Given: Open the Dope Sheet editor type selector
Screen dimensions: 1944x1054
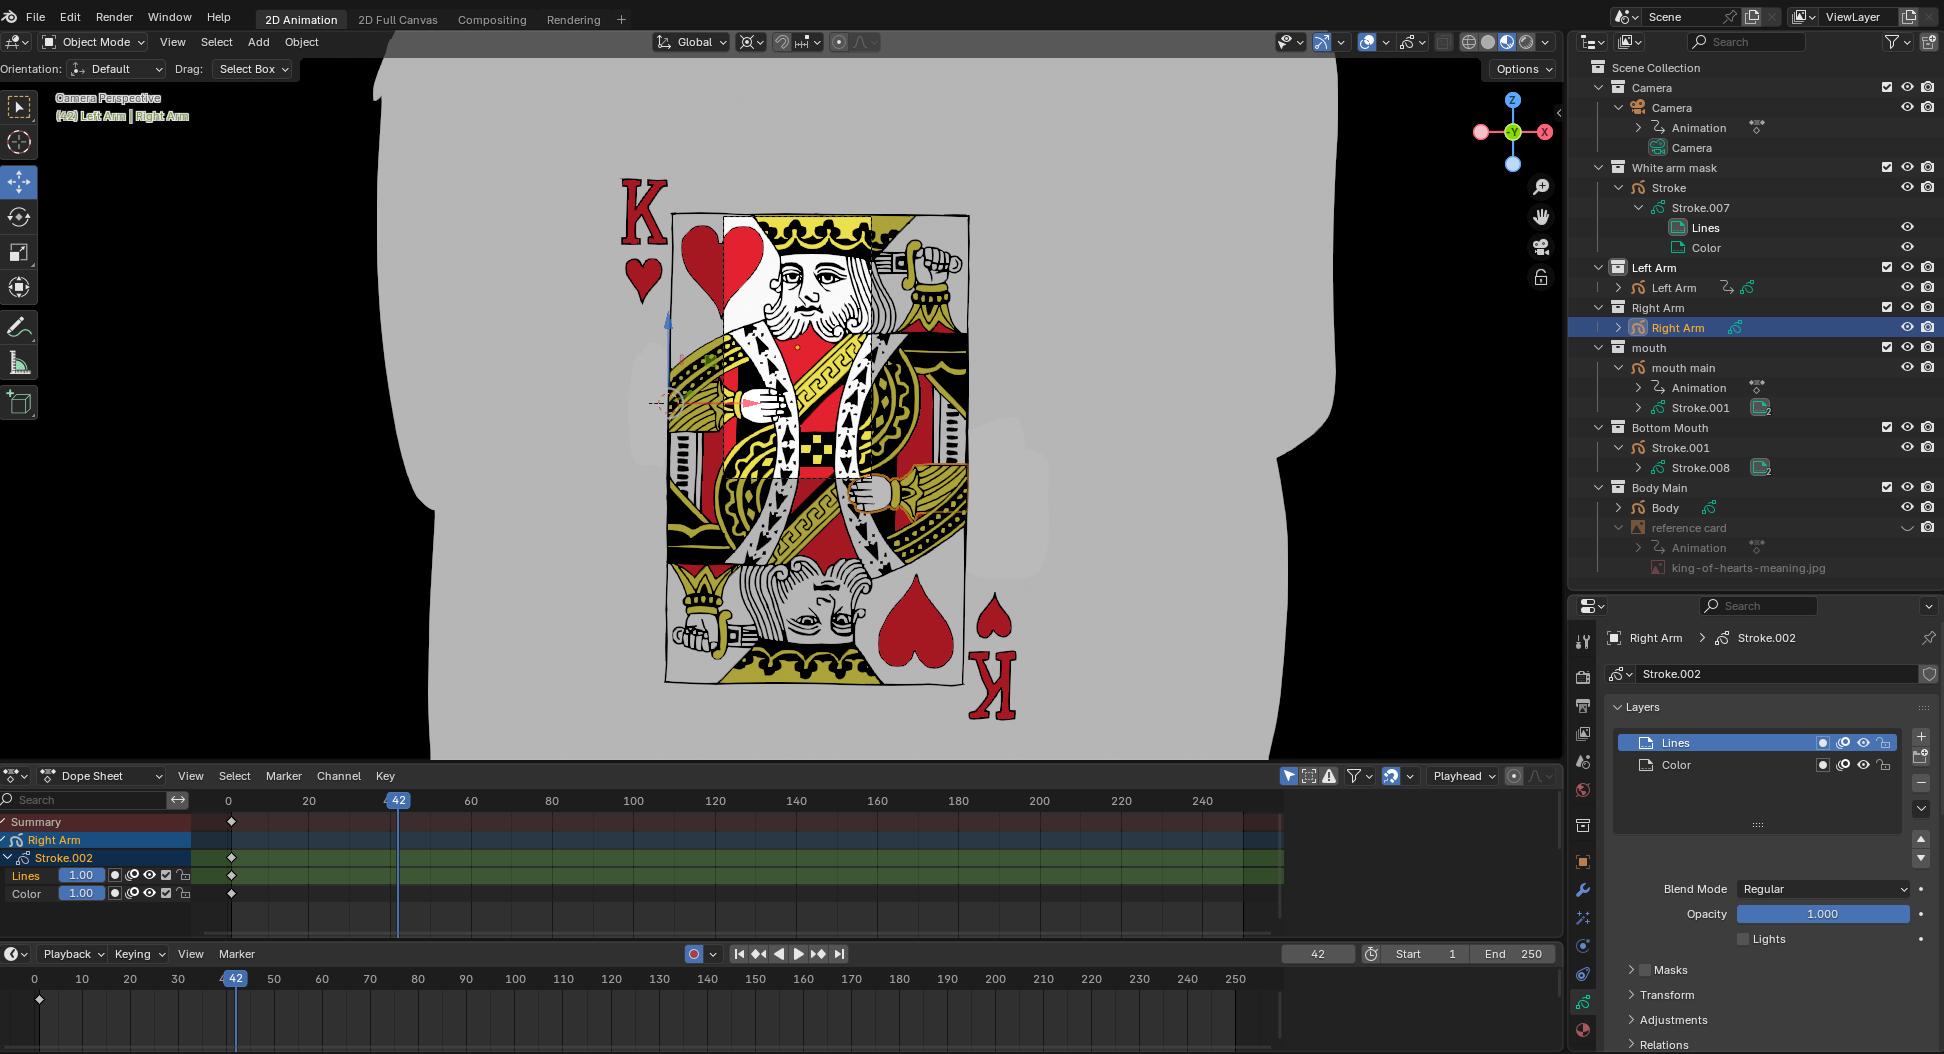Looking at the screenshot, I should coord(100,776).
